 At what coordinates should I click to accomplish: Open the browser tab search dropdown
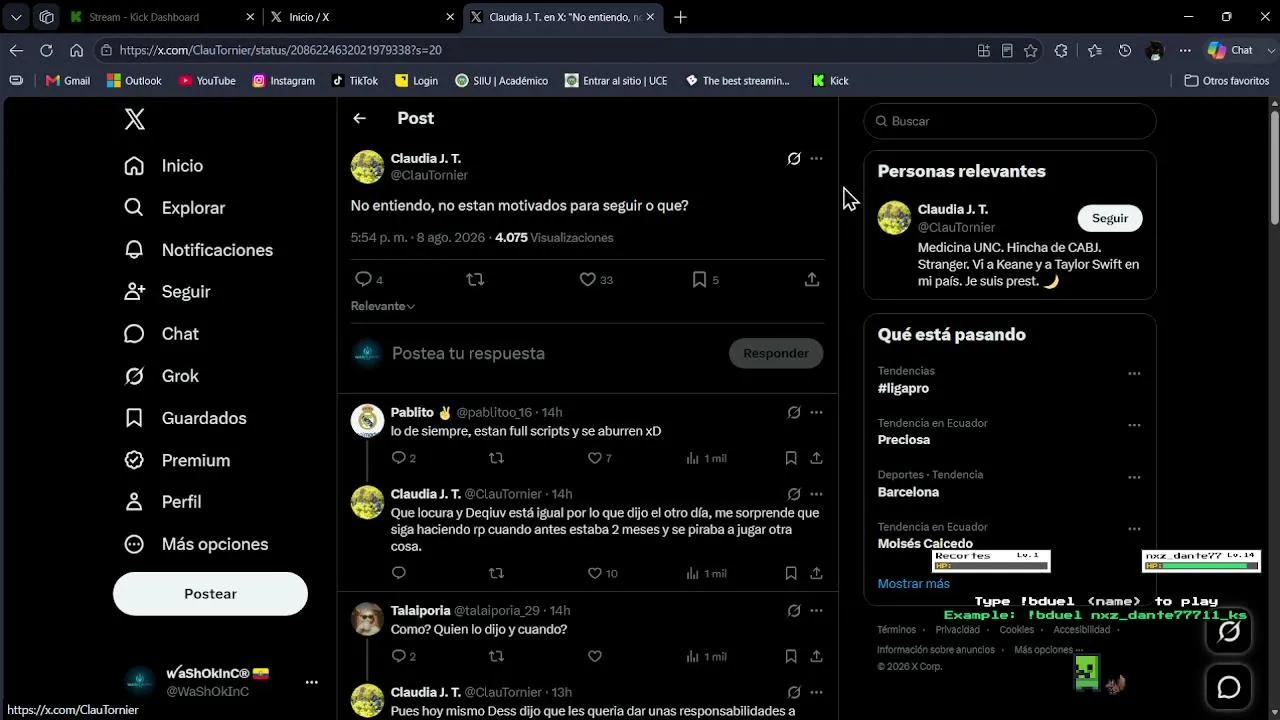(16, 17)
